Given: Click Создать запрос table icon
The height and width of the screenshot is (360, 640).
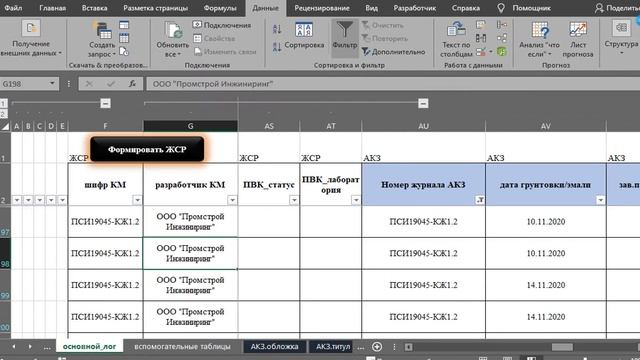Looking at the screenshot, I should [102, 30].
